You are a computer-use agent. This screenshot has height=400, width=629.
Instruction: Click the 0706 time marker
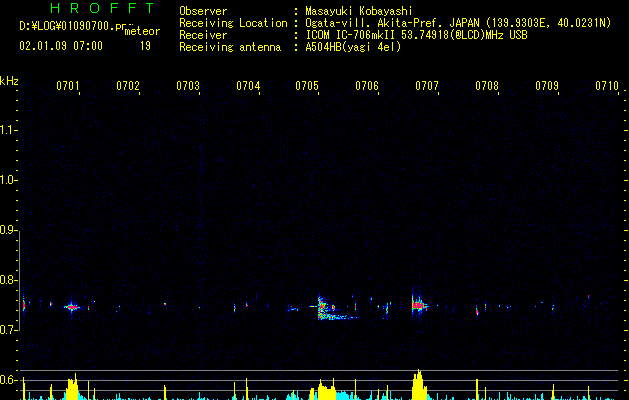(367, 86)
